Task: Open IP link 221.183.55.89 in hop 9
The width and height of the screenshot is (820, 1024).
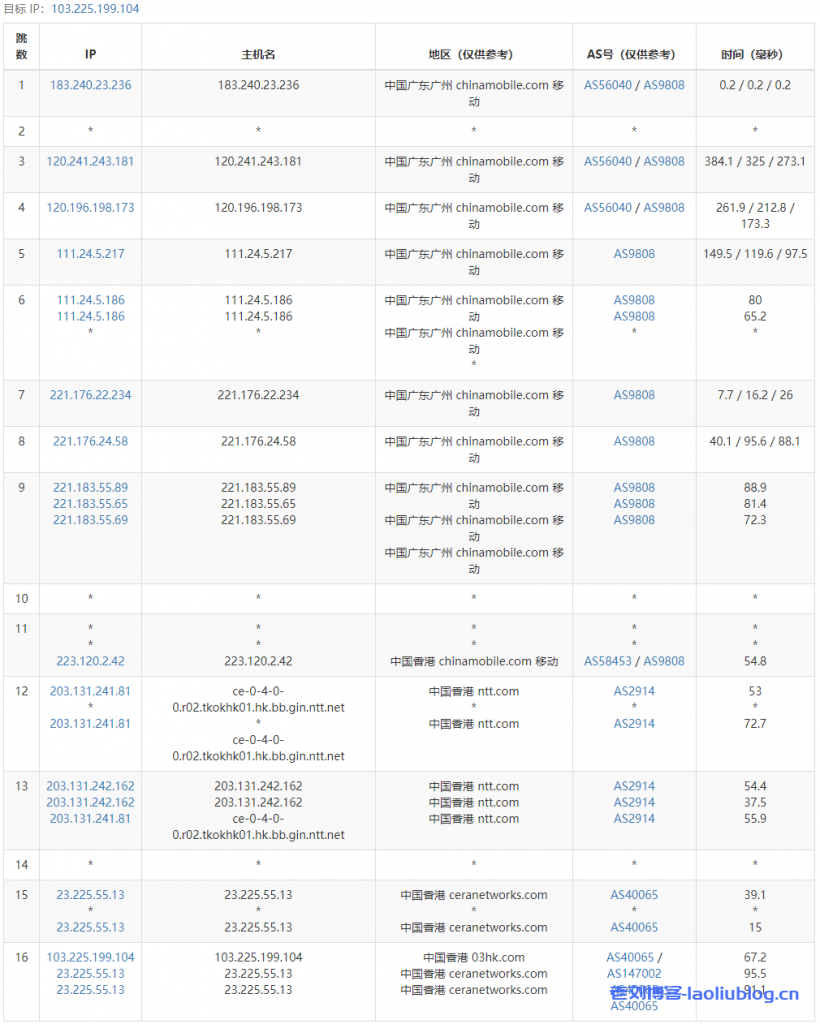Action: [x=90, y=488]
